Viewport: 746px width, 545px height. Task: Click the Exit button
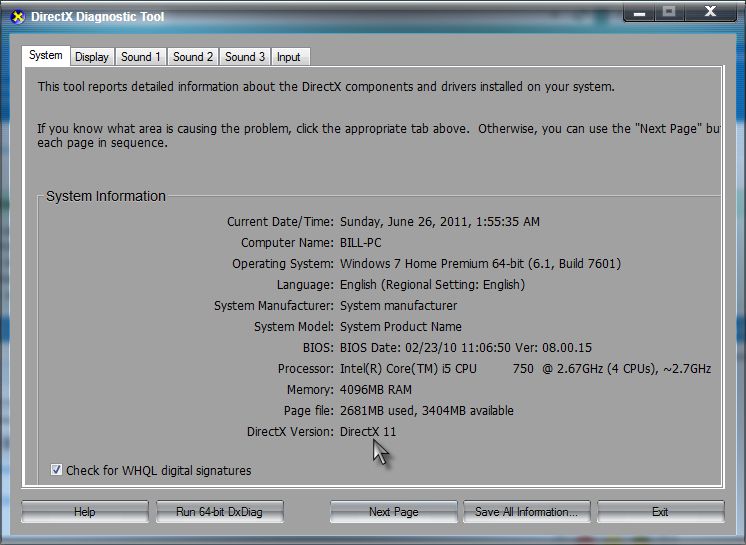[660, 512]
